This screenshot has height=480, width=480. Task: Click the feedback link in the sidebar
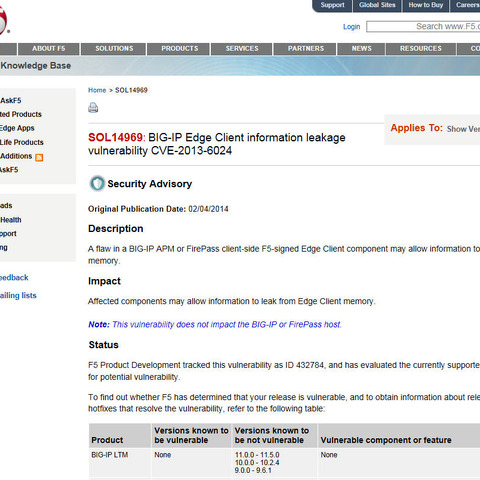[14, 277]
